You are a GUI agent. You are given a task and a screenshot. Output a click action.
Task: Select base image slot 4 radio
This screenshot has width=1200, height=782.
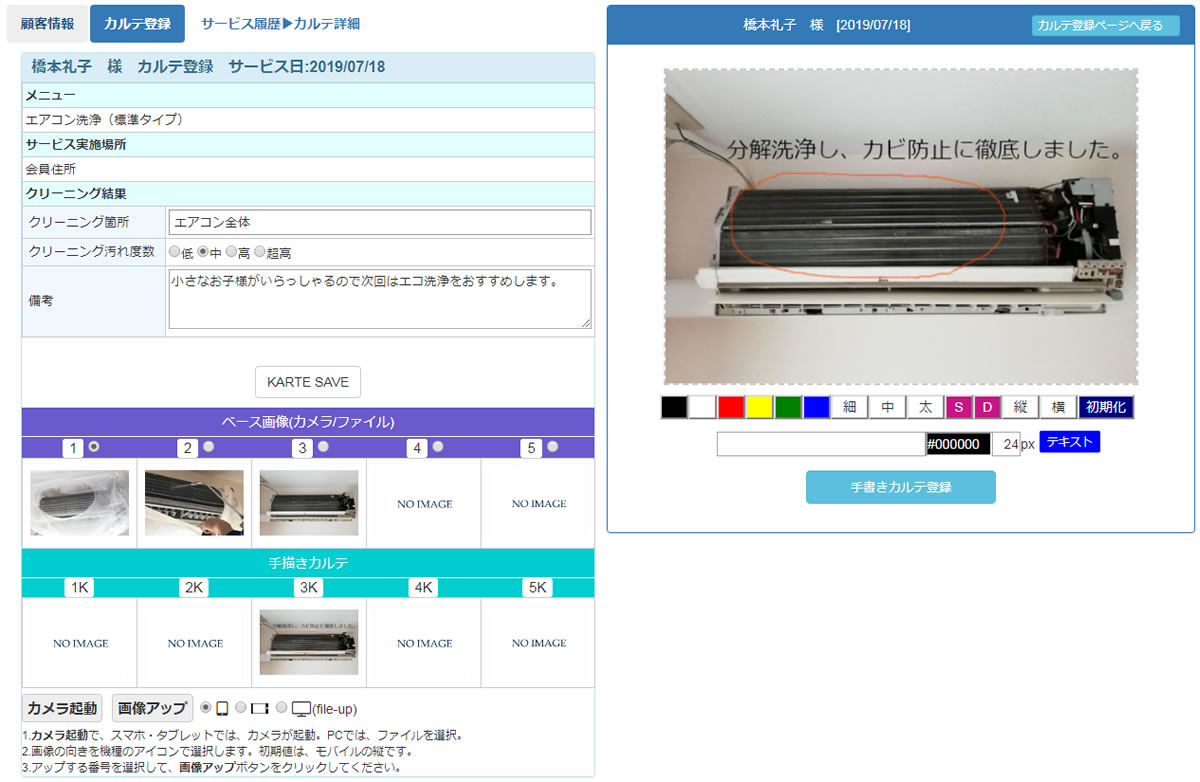coord(438,447)
